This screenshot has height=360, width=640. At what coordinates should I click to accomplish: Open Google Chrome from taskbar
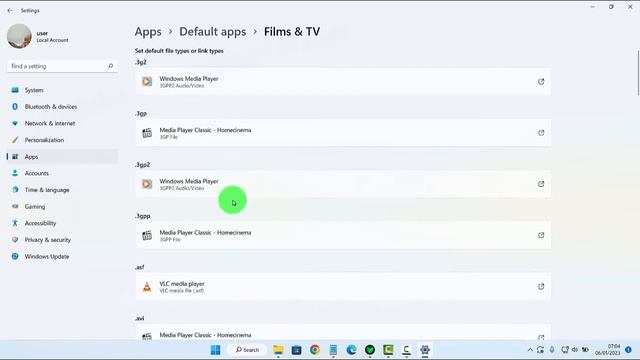pos(315,350)
